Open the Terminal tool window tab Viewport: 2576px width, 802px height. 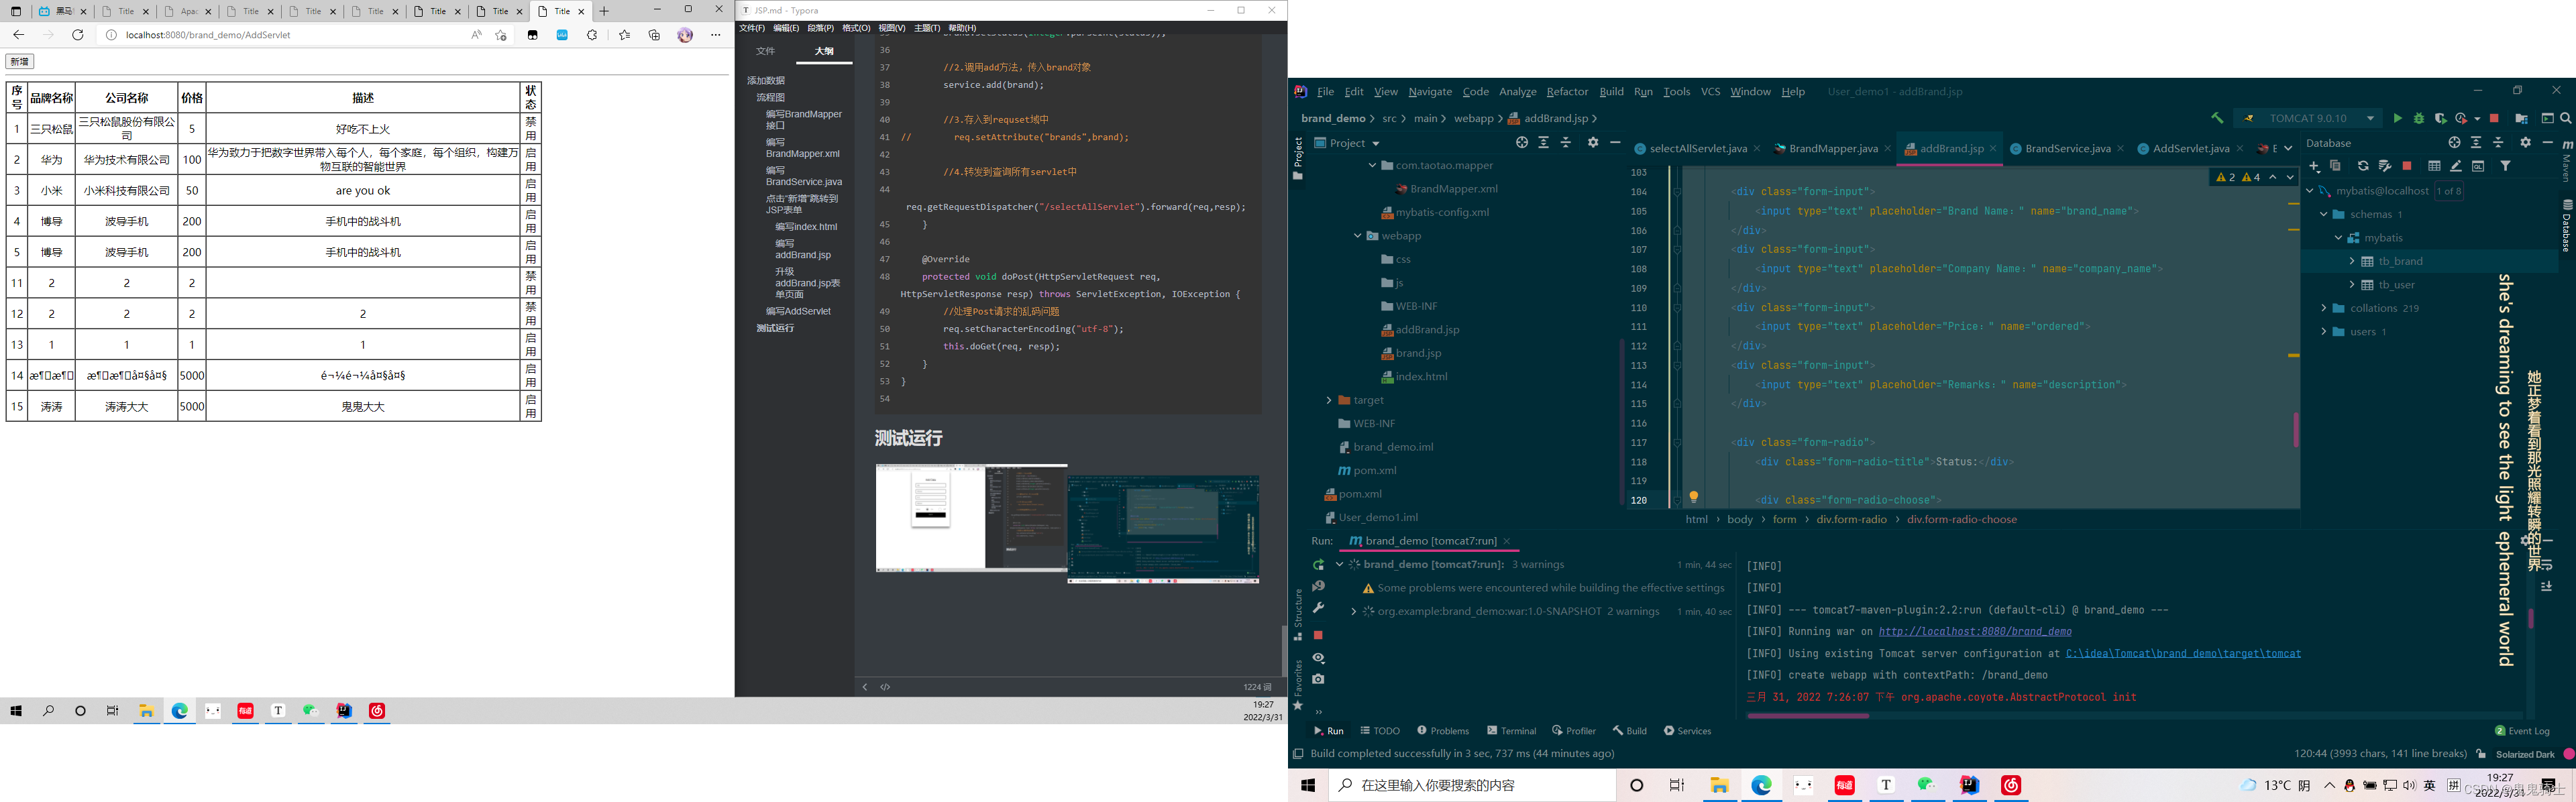click(1511, 731)
